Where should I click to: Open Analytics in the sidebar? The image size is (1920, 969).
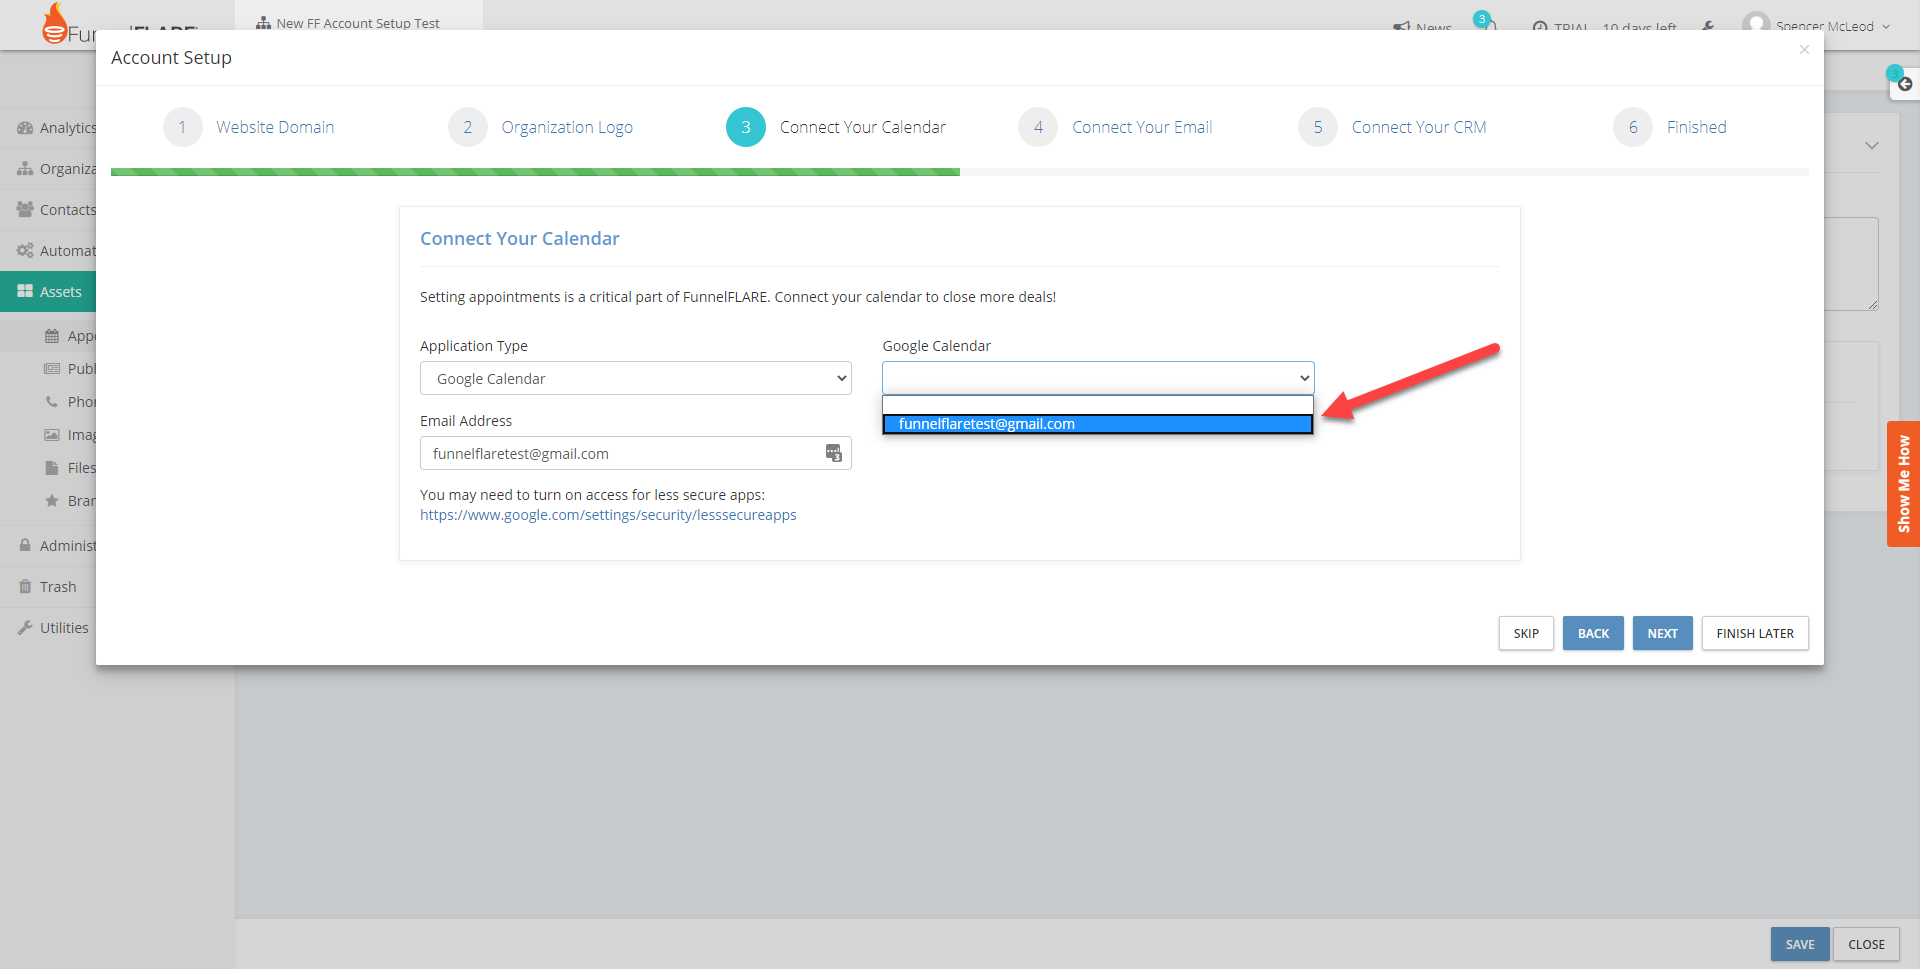[x=56, y=128]
